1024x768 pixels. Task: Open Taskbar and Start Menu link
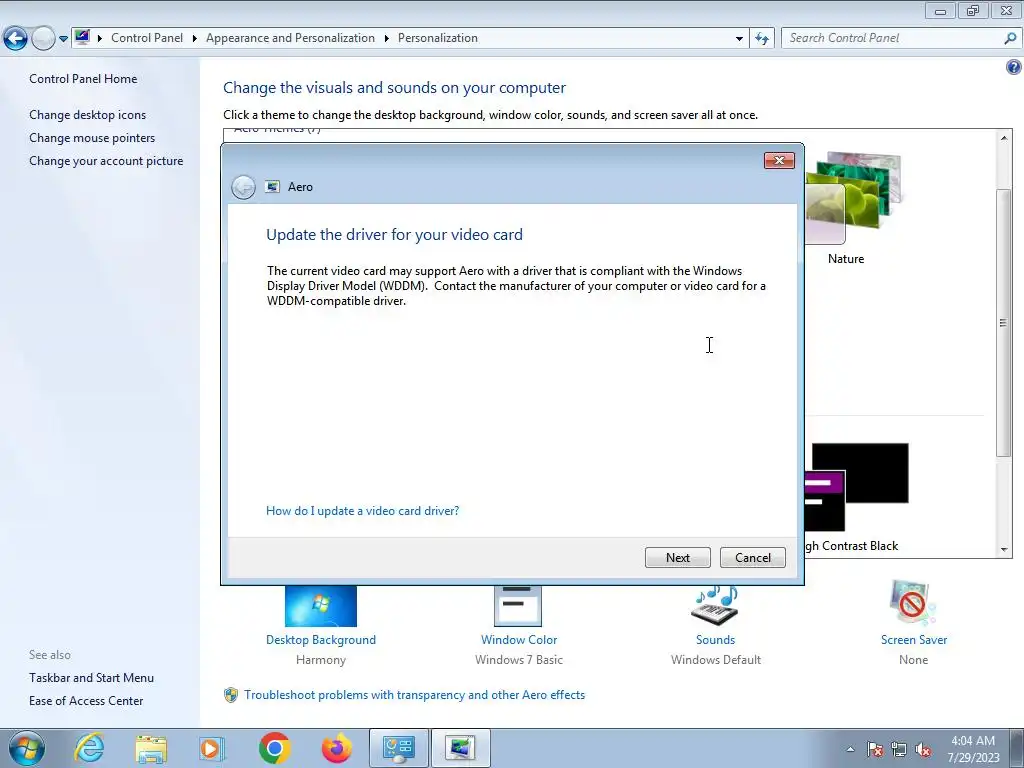click(x=91, y=678)
